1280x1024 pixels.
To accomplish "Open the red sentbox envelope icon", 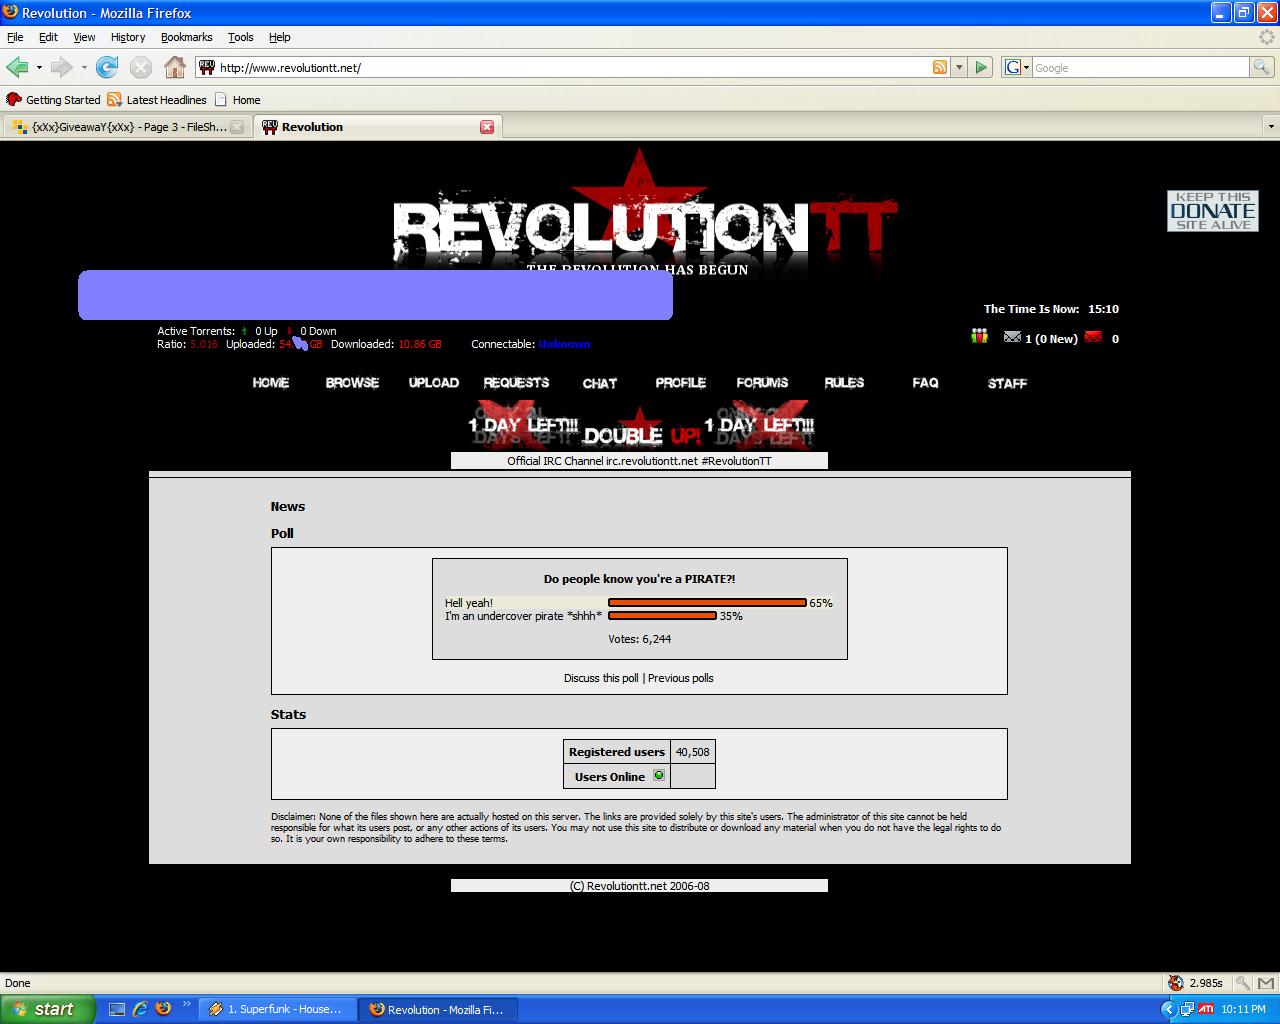I will (x=1093, y=338).
